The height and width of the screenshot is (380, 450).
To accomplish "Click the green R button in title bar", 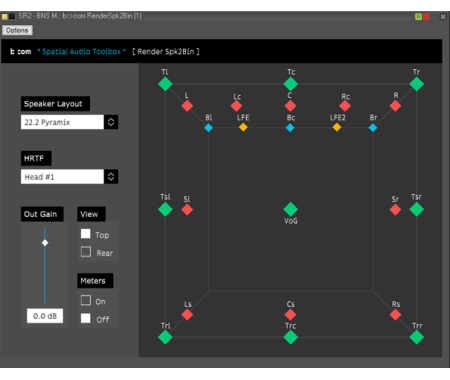I will click(x=418, y=17).
